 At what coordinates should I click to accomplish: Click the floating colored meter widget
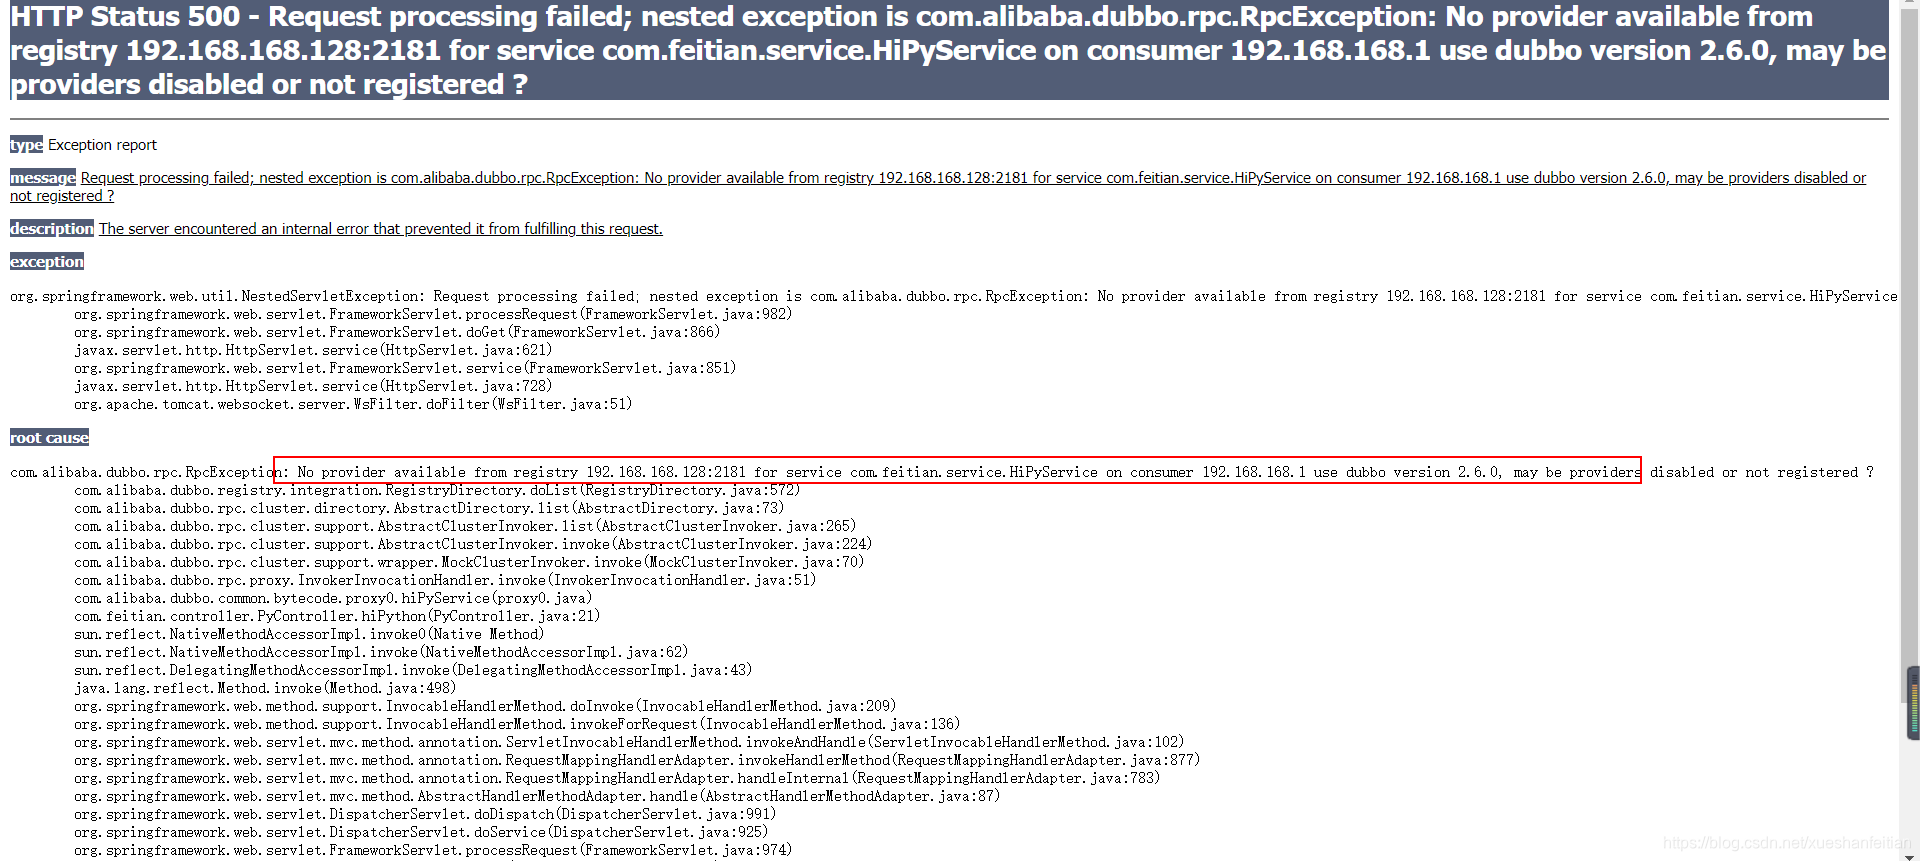[x=1913, y=703]
